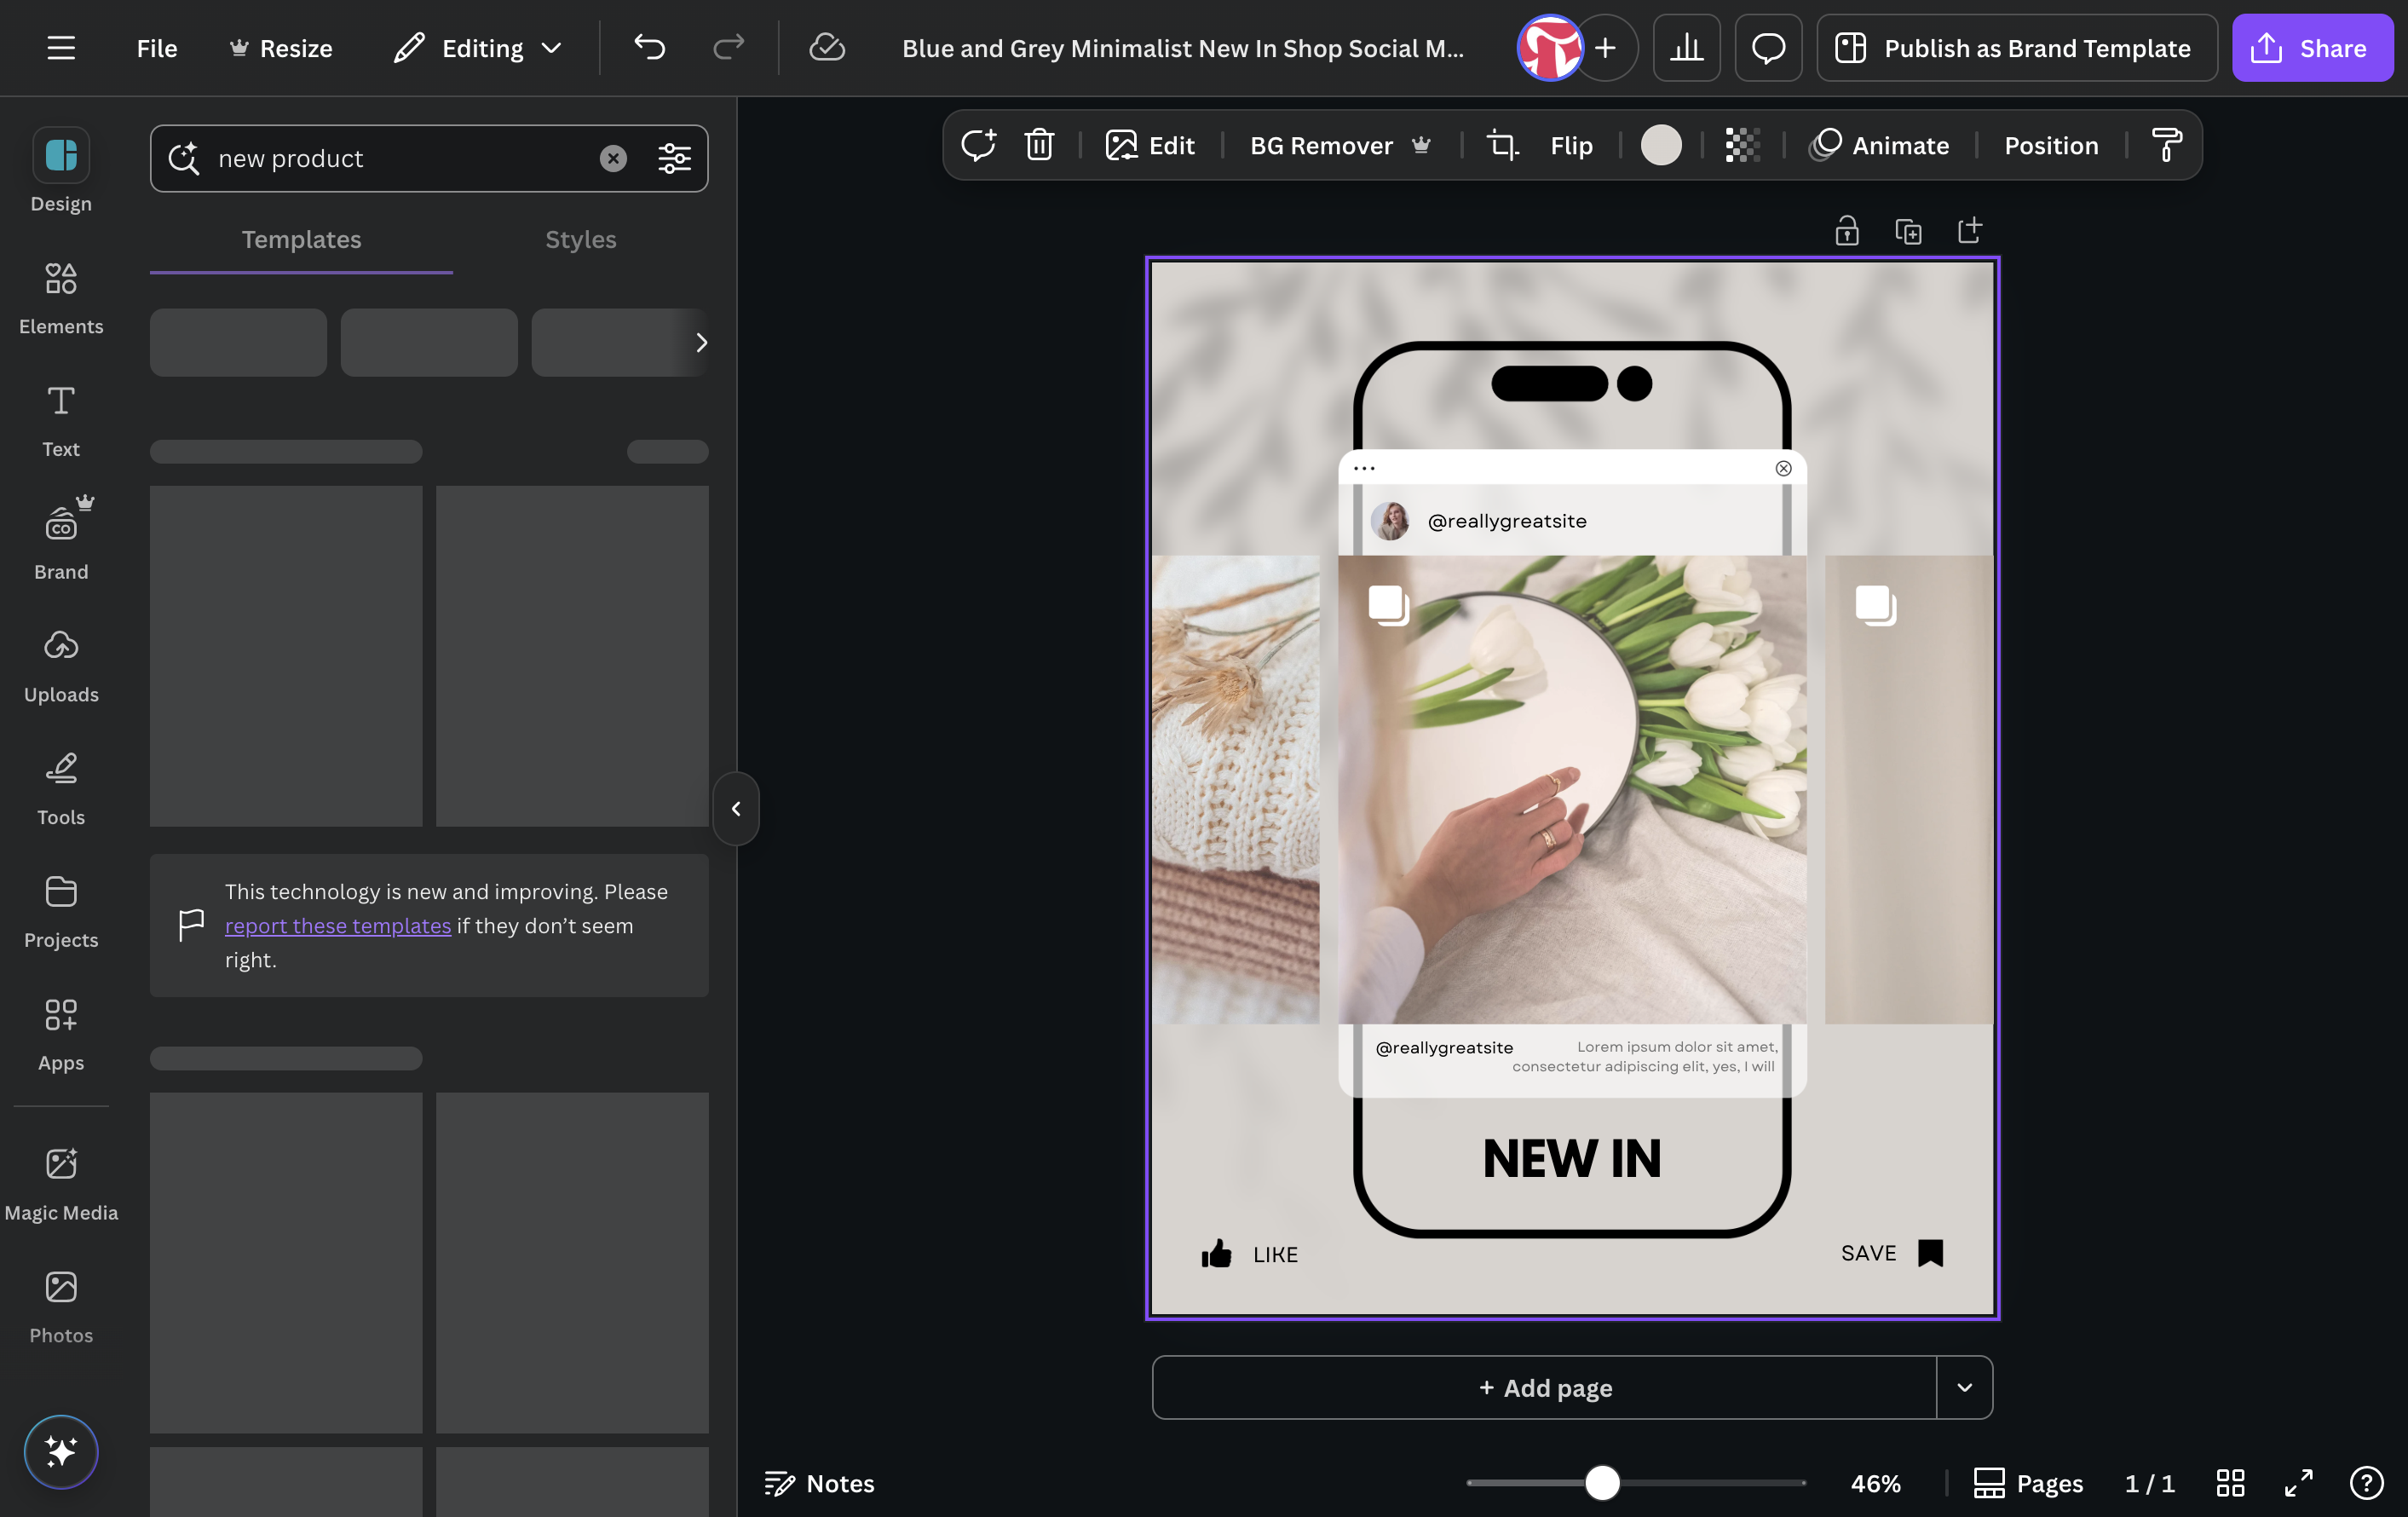Expand the Editing mode dropdown
2408x1517 pixels.
click(x=479, y=48)
